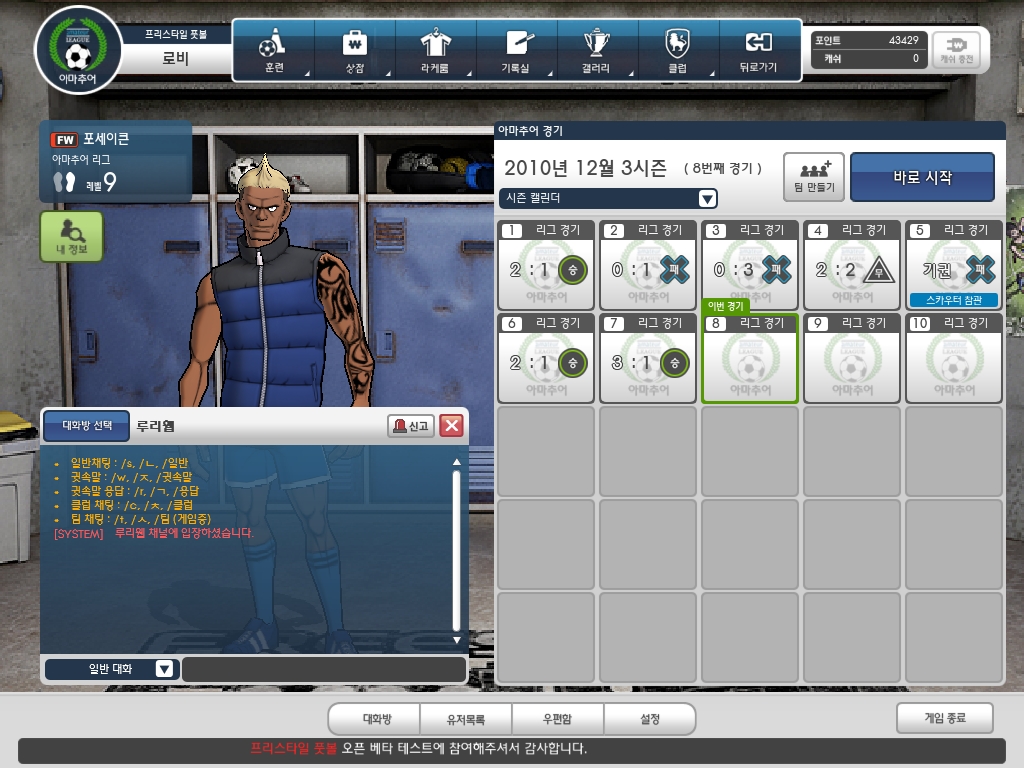The width and height of the screenshot is (1024, 768).
Task: Open the 우편함 mailbox tab
Action: 556,719
